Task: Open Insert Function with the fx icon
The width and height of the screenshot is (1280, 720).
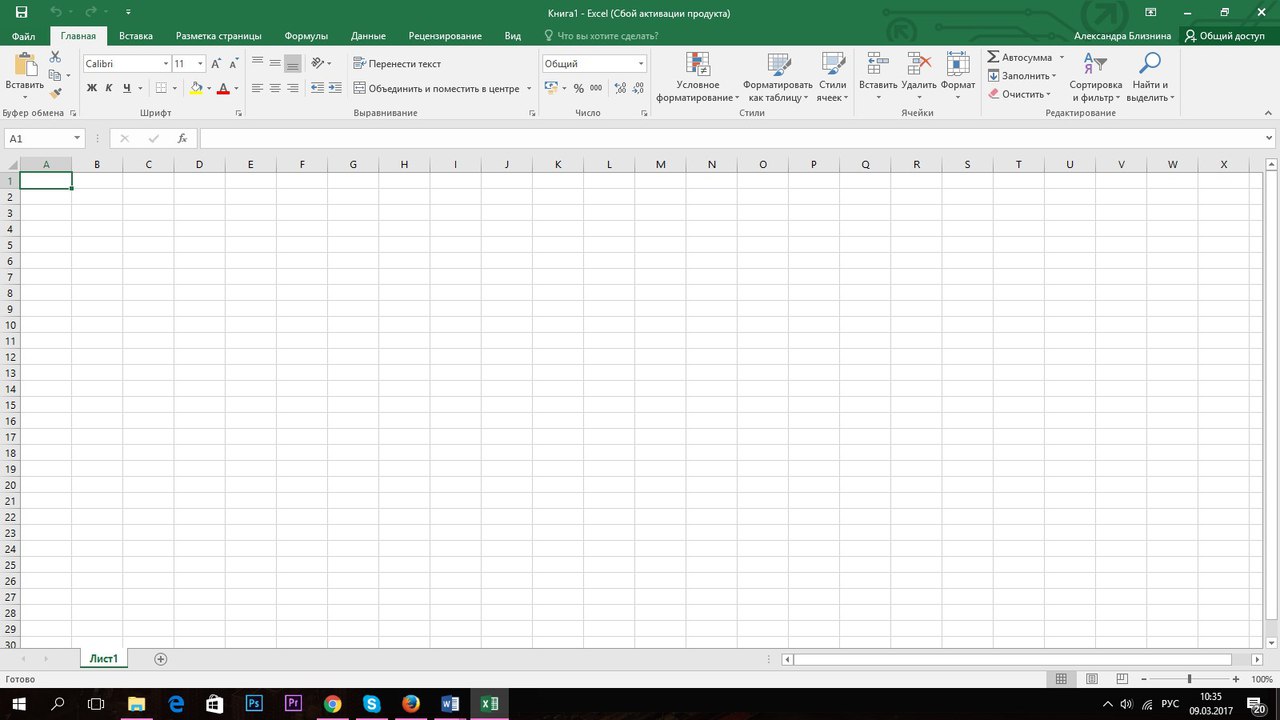Action: pos(182,139)
